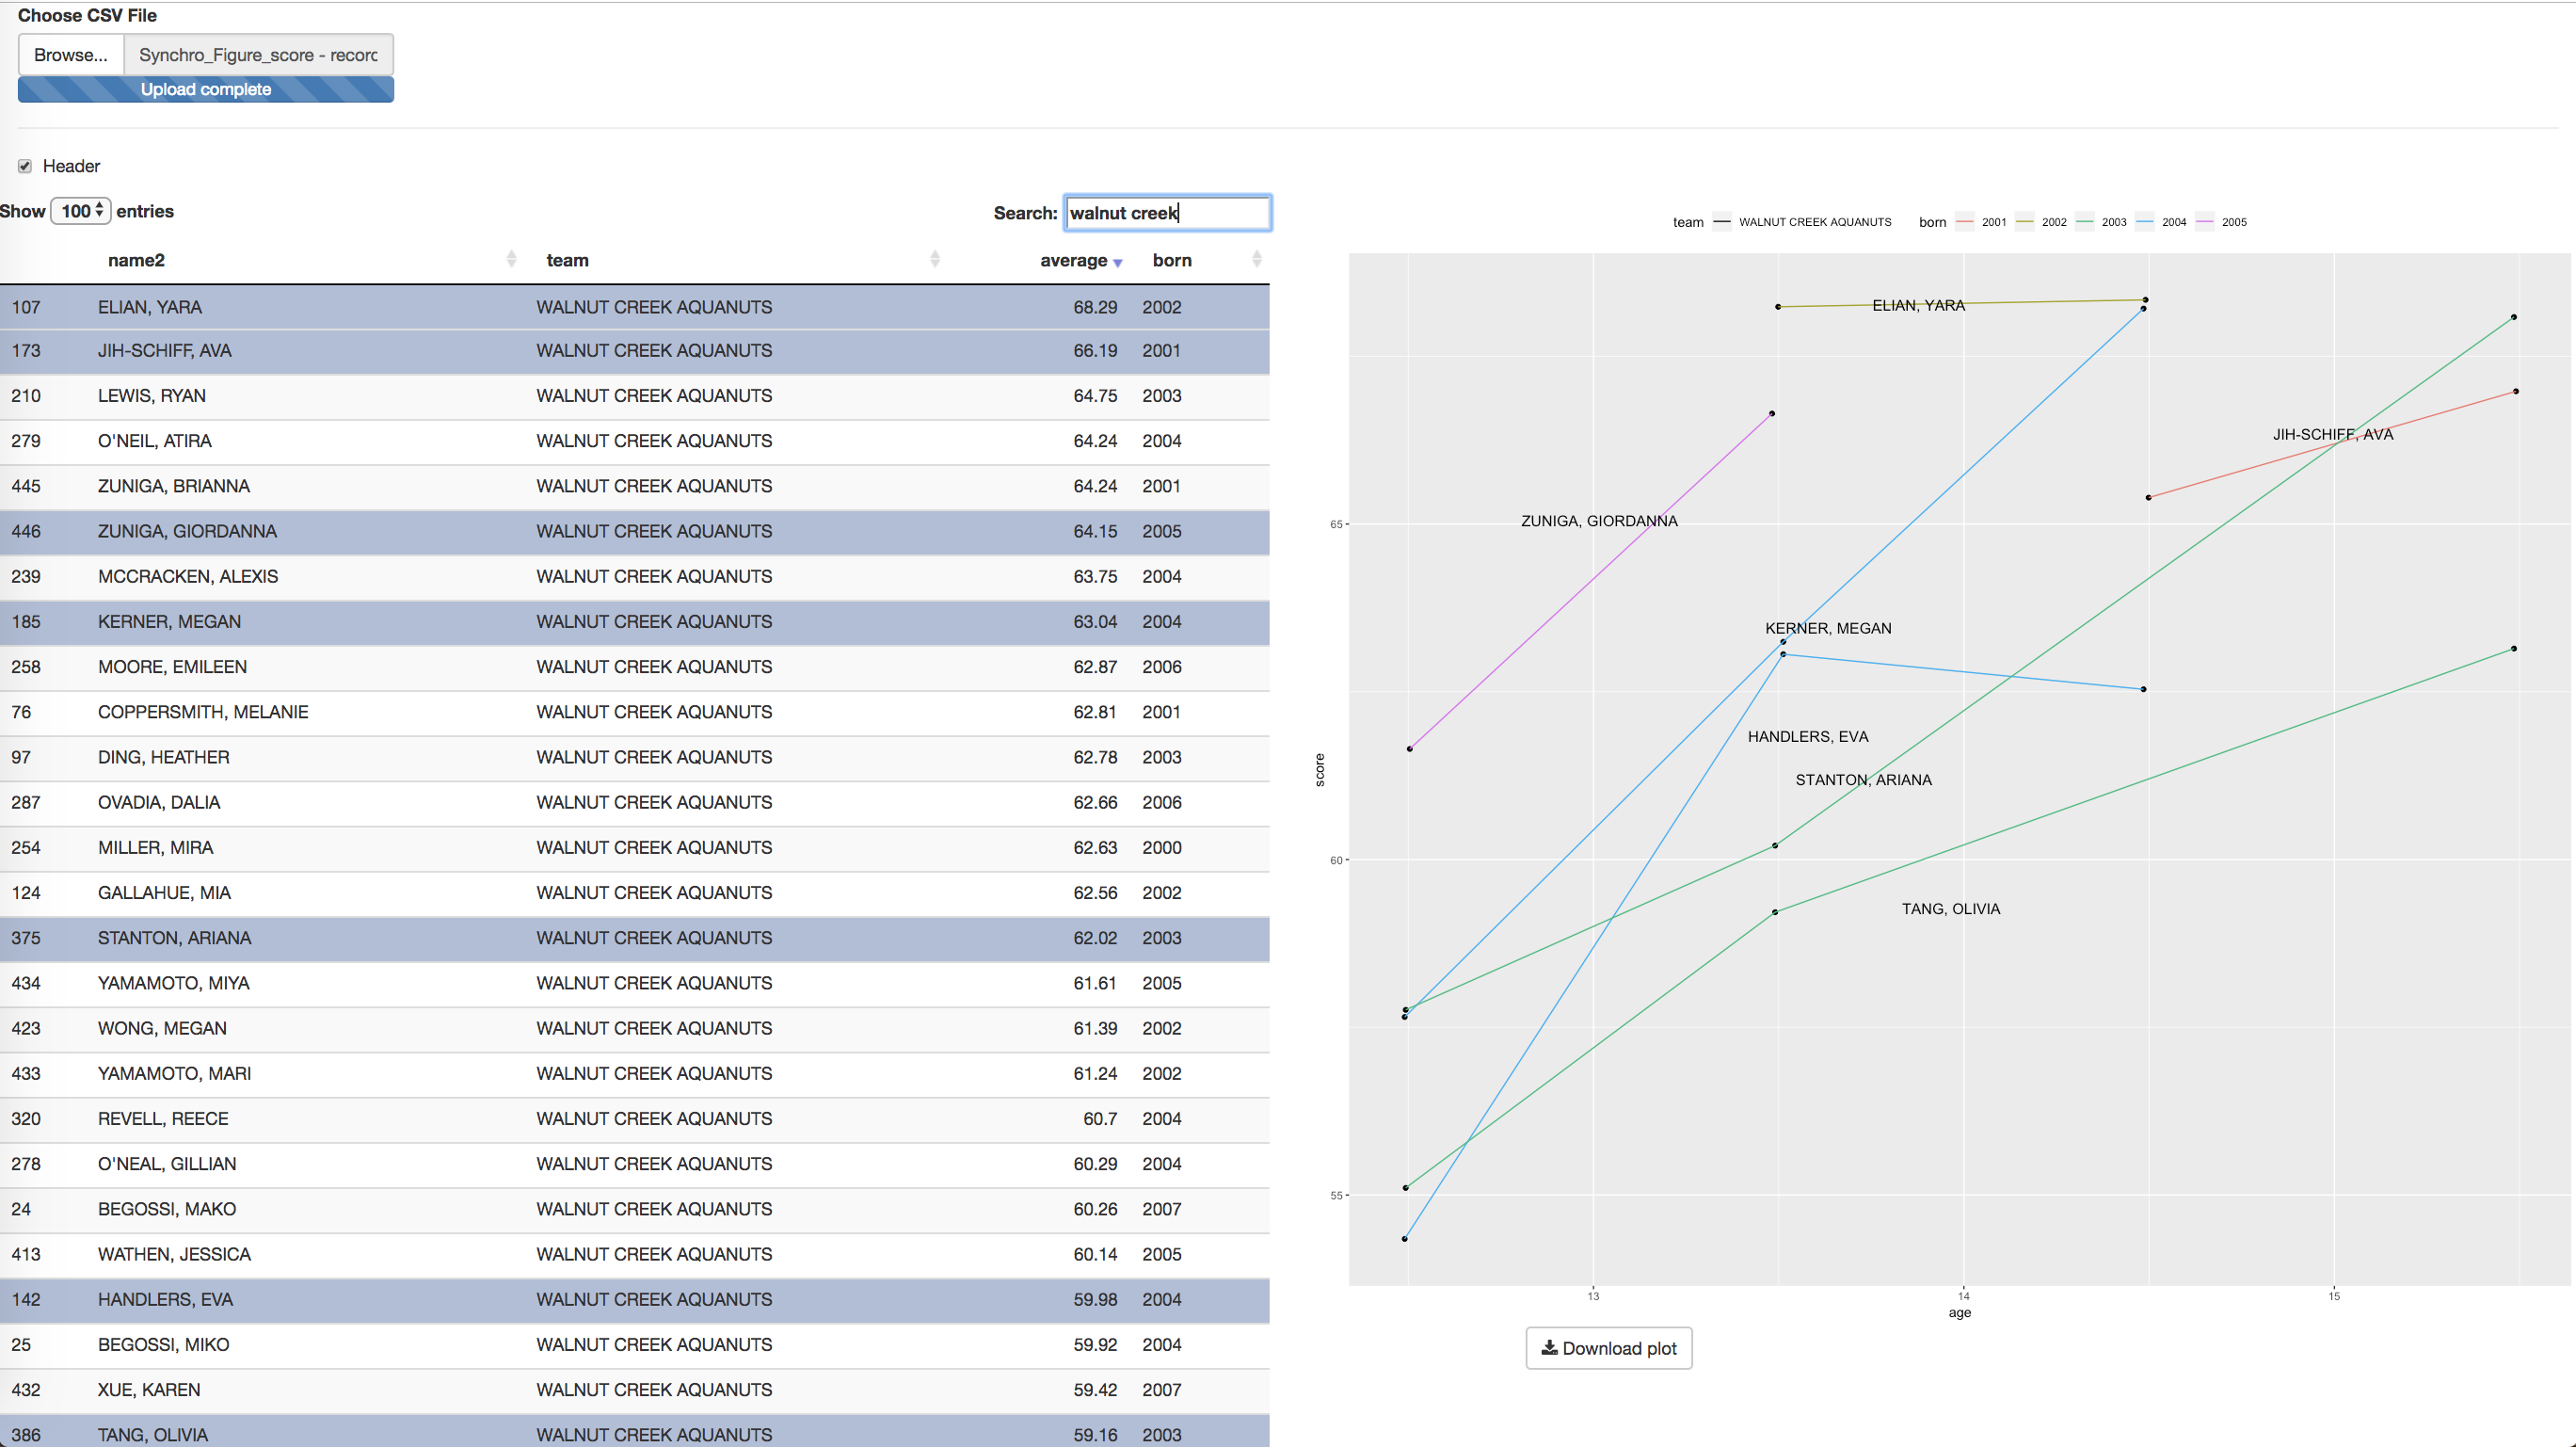
Task: Sort the table by the name2 column arrow
Action: click(510, 259)
